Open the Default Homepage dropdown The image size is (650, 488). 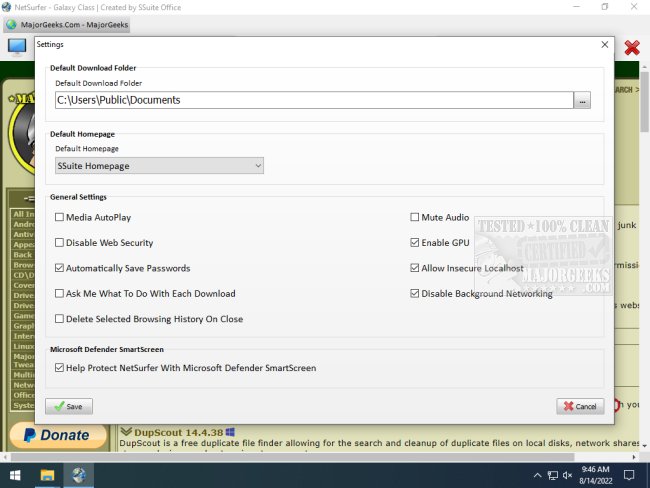point(159,166)
